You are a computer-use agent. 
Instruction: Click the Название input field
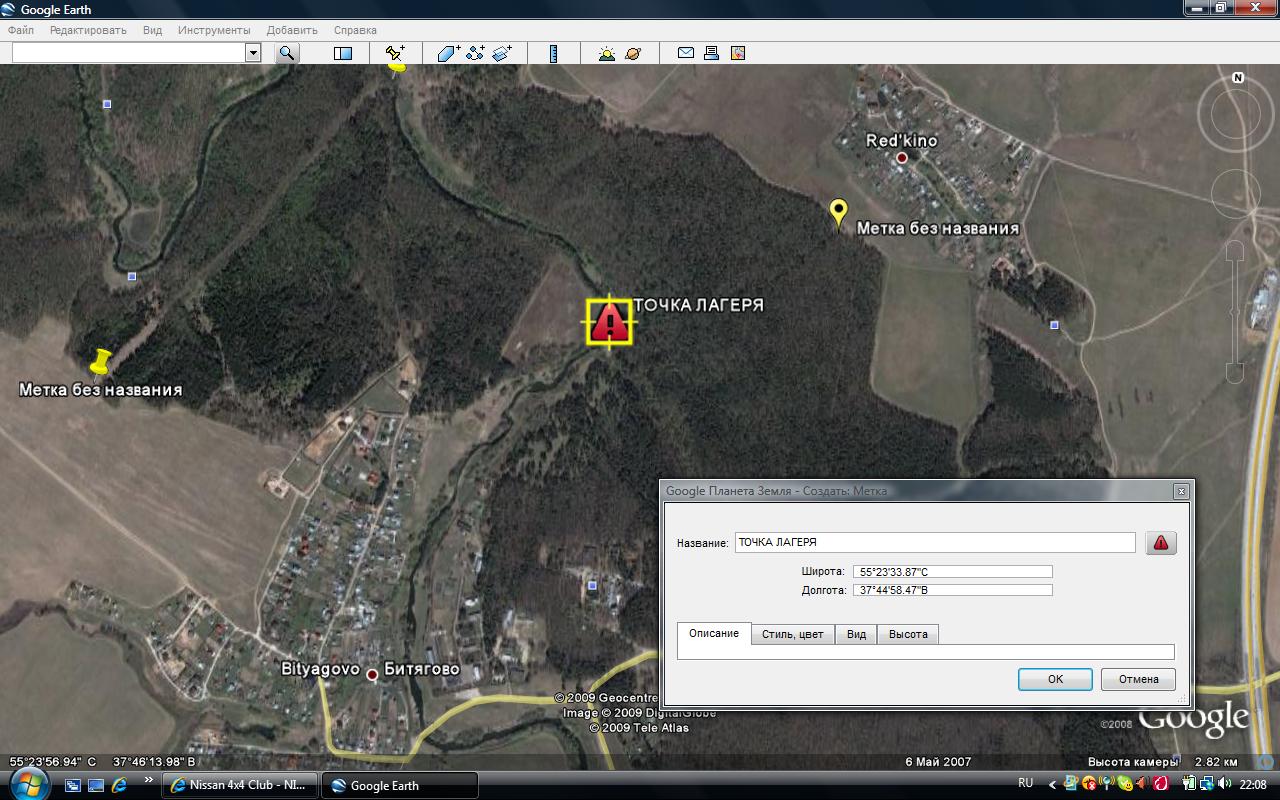point(935,542)
